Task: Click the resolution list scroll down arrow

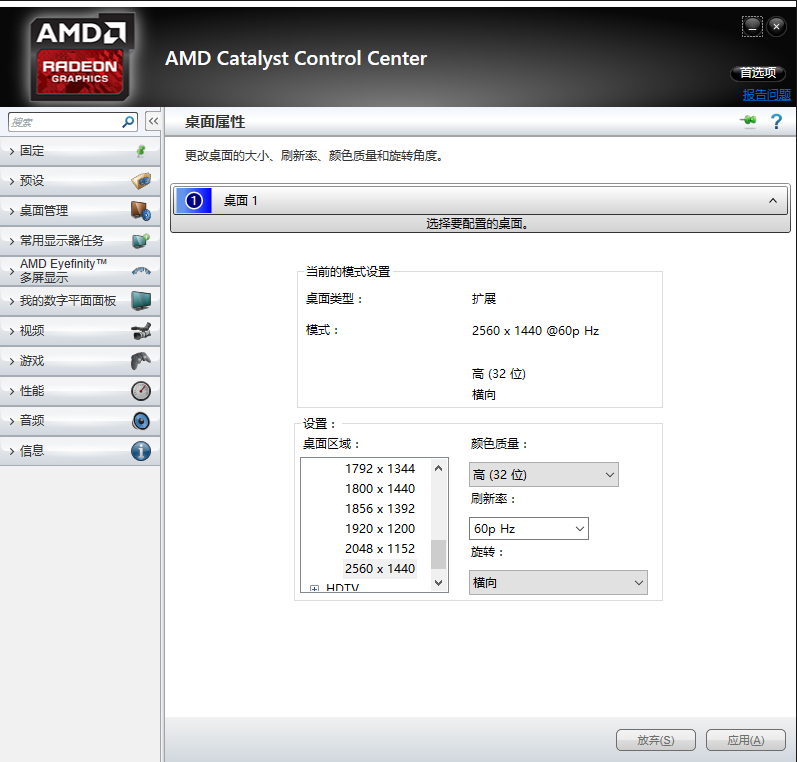Action: (x=439, y=583)
